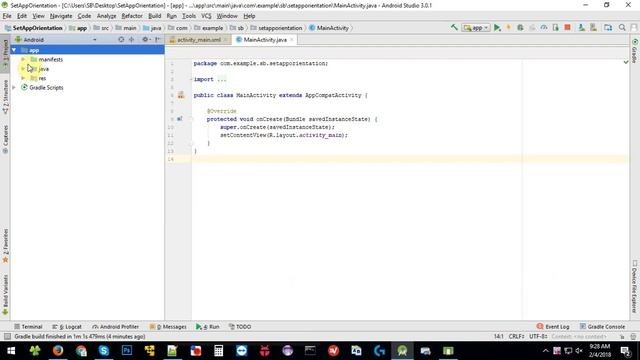640x360 pixels.
Task: Open the File menu
Action: pos(7,16)
